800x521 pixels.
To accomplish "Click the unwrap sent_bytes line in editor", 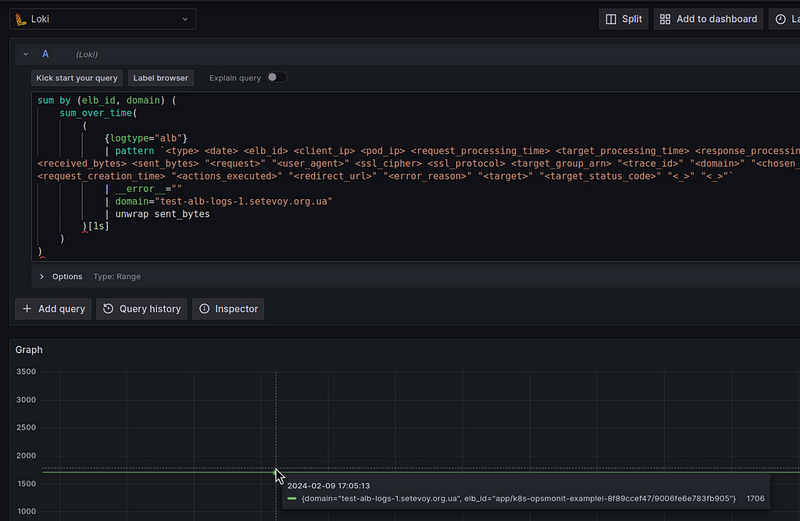I will [x=162, y=214].
